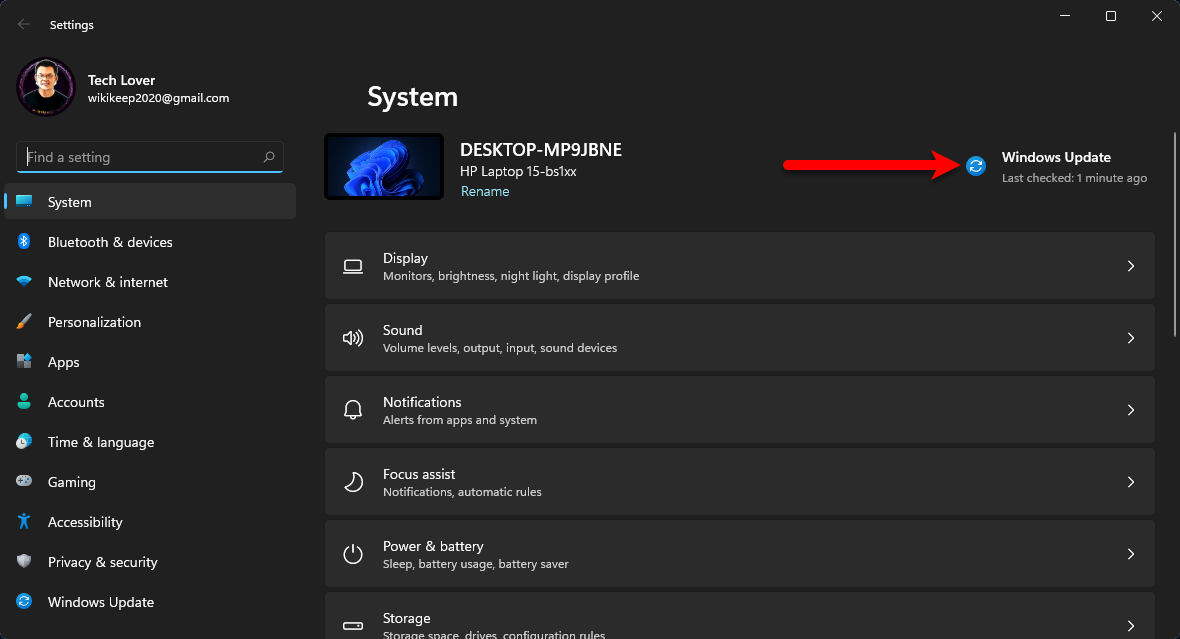Viewport: 1180px width, 639px height.
Task: Click the DESKTOP-MP9JBNE device name
Action: coord(541,150)
